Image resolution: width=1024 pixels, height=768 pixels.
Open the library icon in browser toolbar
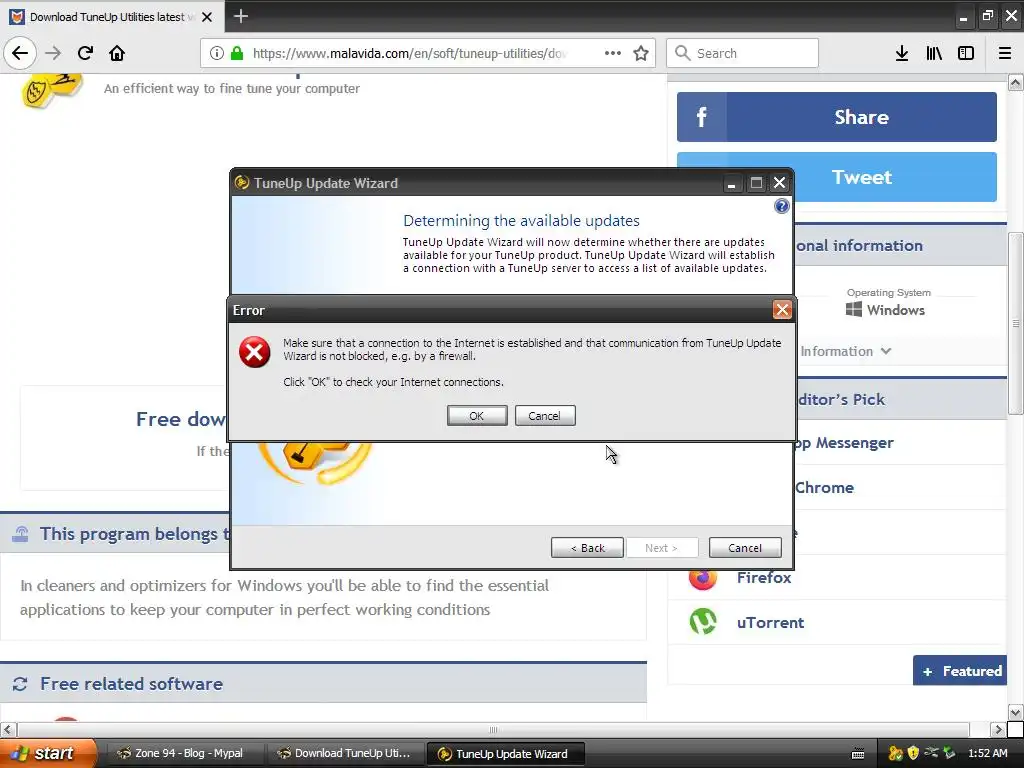pyautogui.click(x=934, y=53)
